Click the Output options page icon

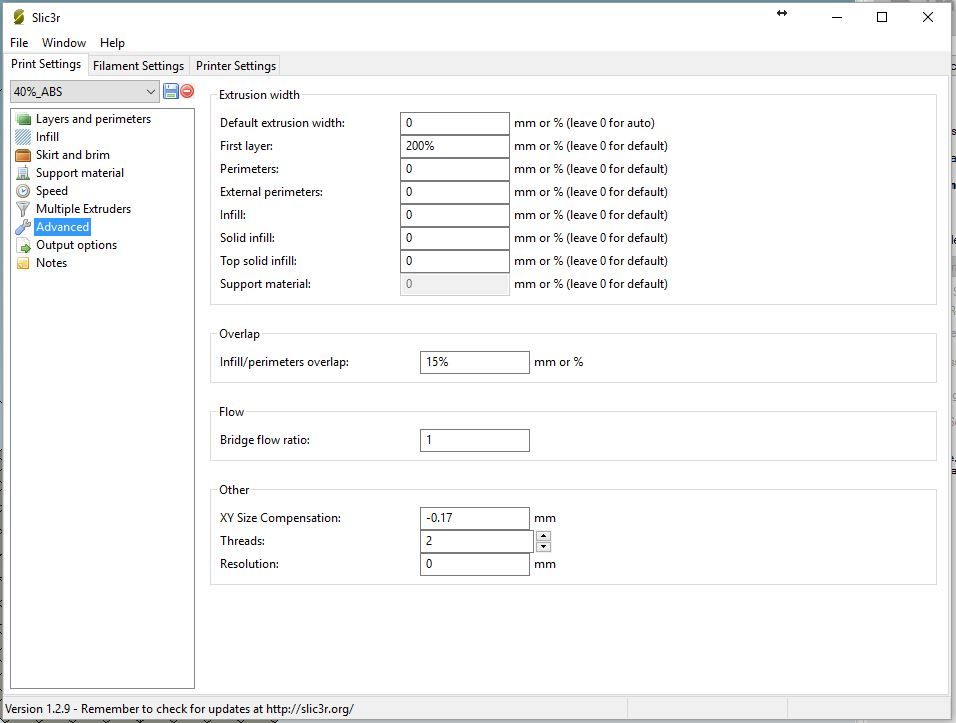click(x=23, y=245)
